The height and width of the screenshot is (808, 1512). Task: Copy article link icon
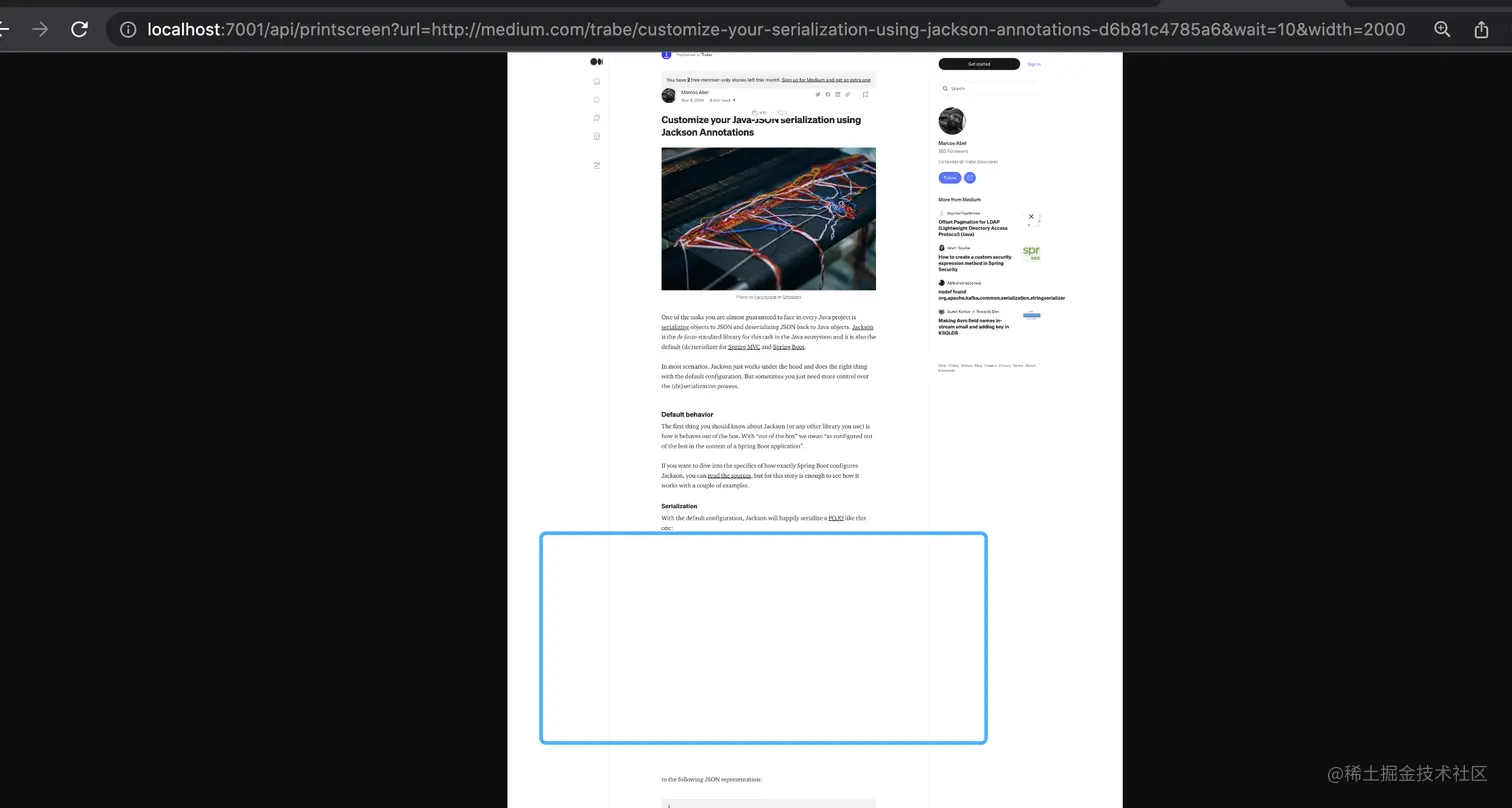(848, 95)
